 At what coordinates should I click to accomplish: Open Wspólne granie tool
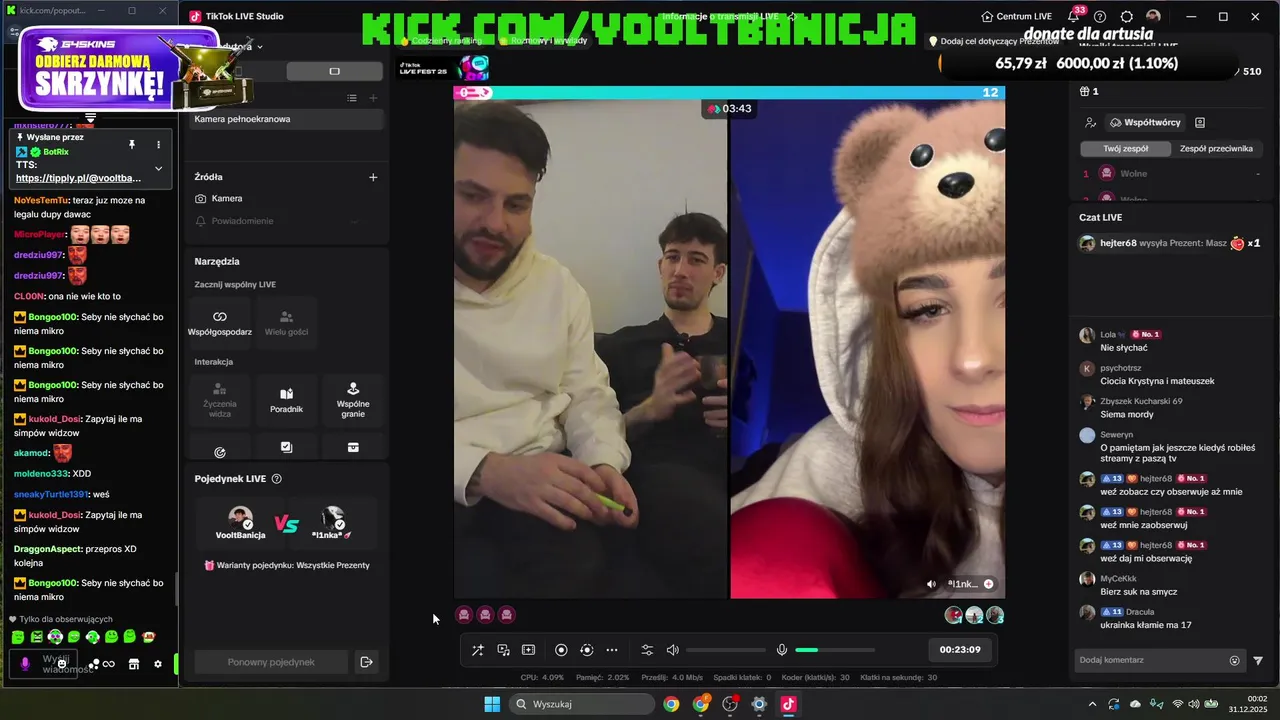[353, 400]
